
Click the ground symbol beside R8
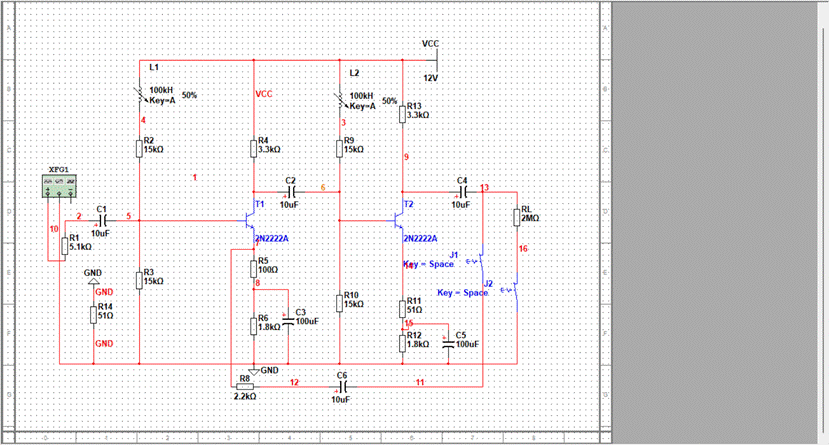(x=254, y=371)
